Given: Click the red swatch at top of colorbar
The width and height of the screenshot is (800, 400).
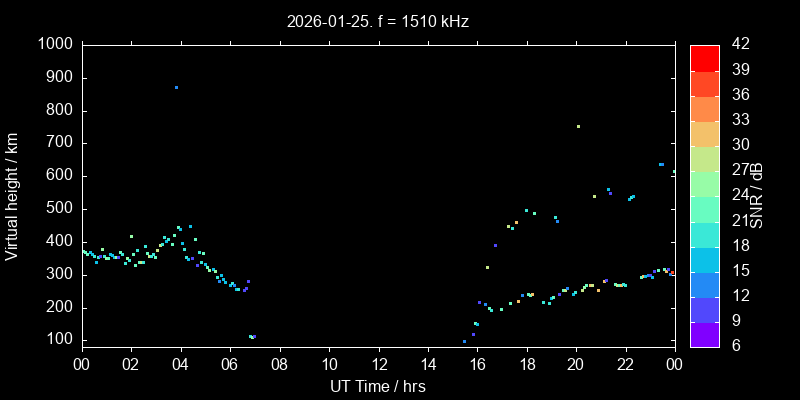Looking at the screenshot, I should tap(705, 57).
